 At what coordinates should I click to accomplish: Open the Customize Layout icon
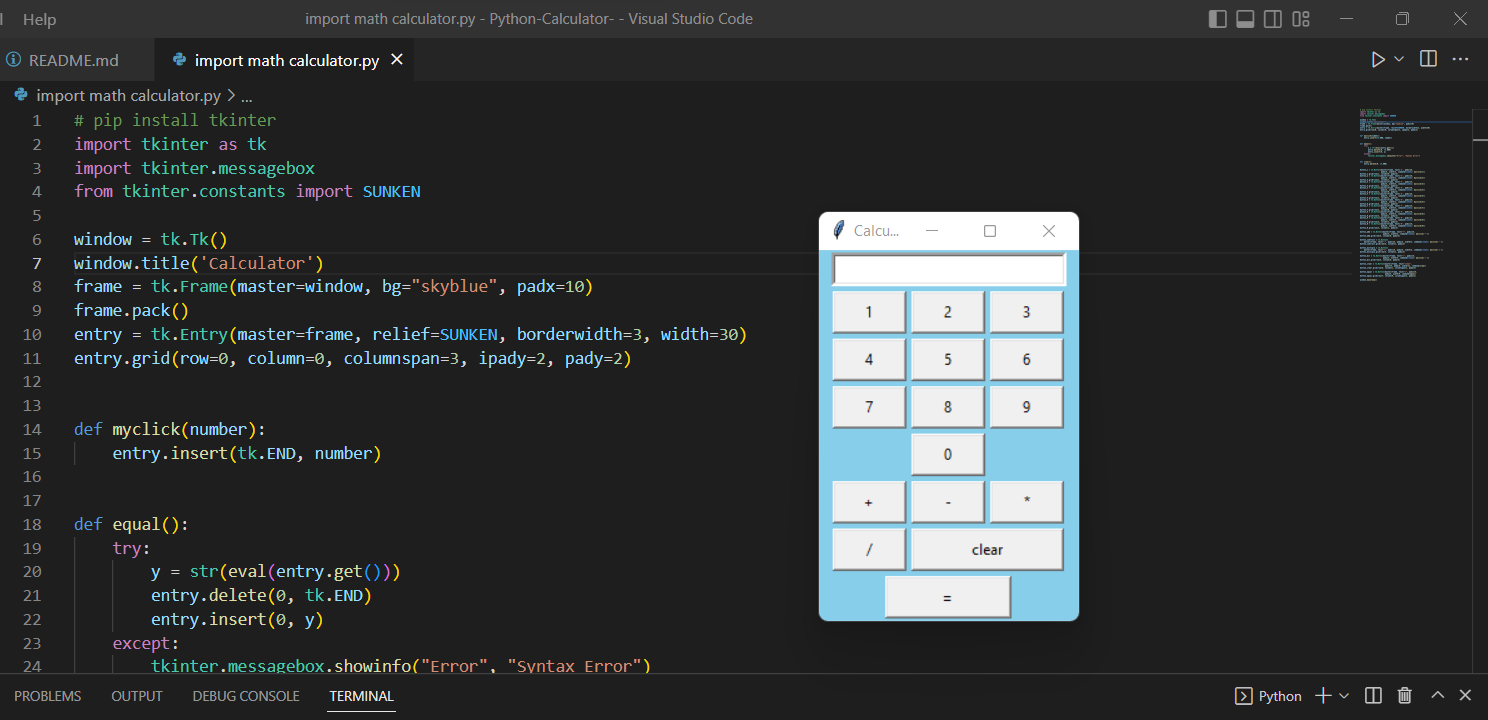coord(1301,19)
